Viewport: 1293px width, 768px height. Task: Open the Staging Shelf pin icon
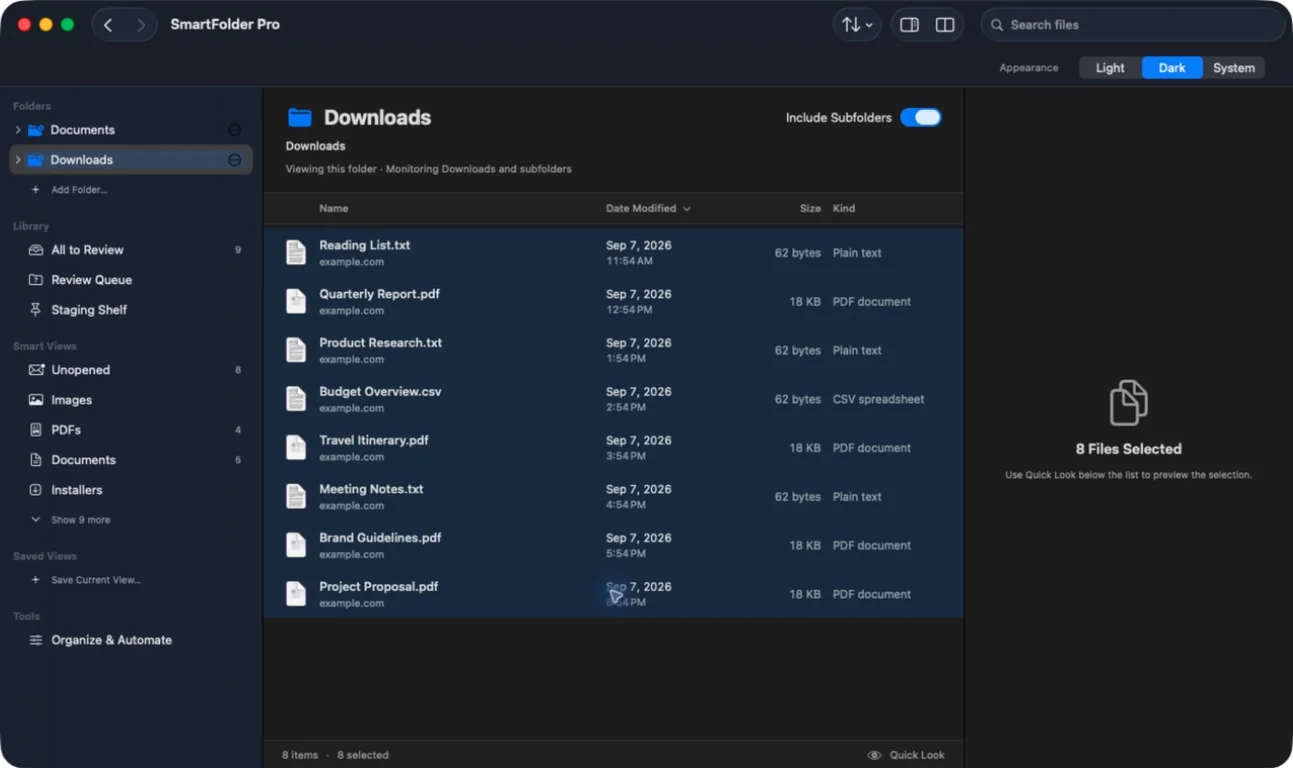(36, 310)
